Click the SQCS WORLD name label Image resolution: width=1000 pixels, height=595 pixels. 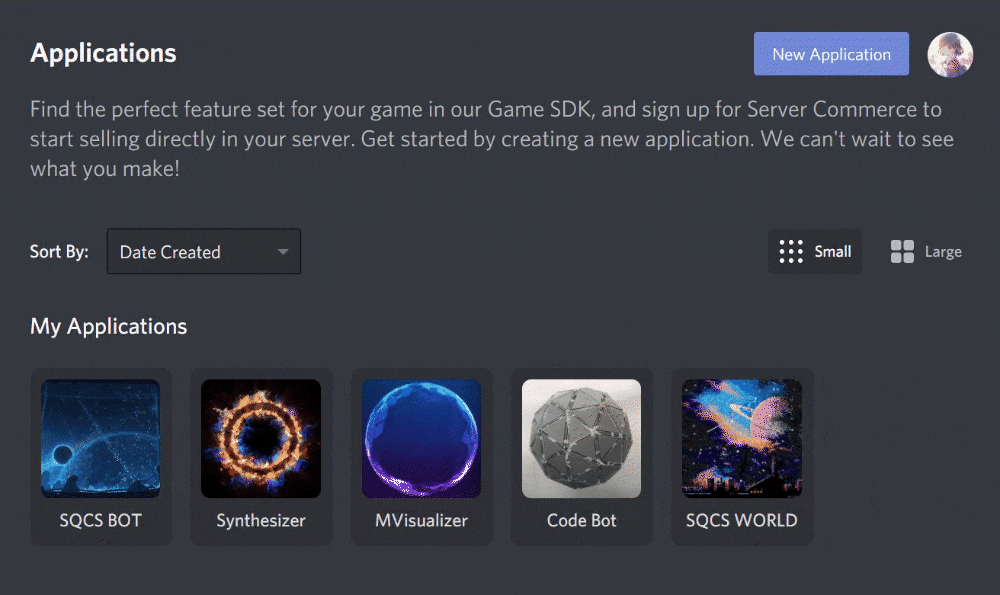(742, 520)
